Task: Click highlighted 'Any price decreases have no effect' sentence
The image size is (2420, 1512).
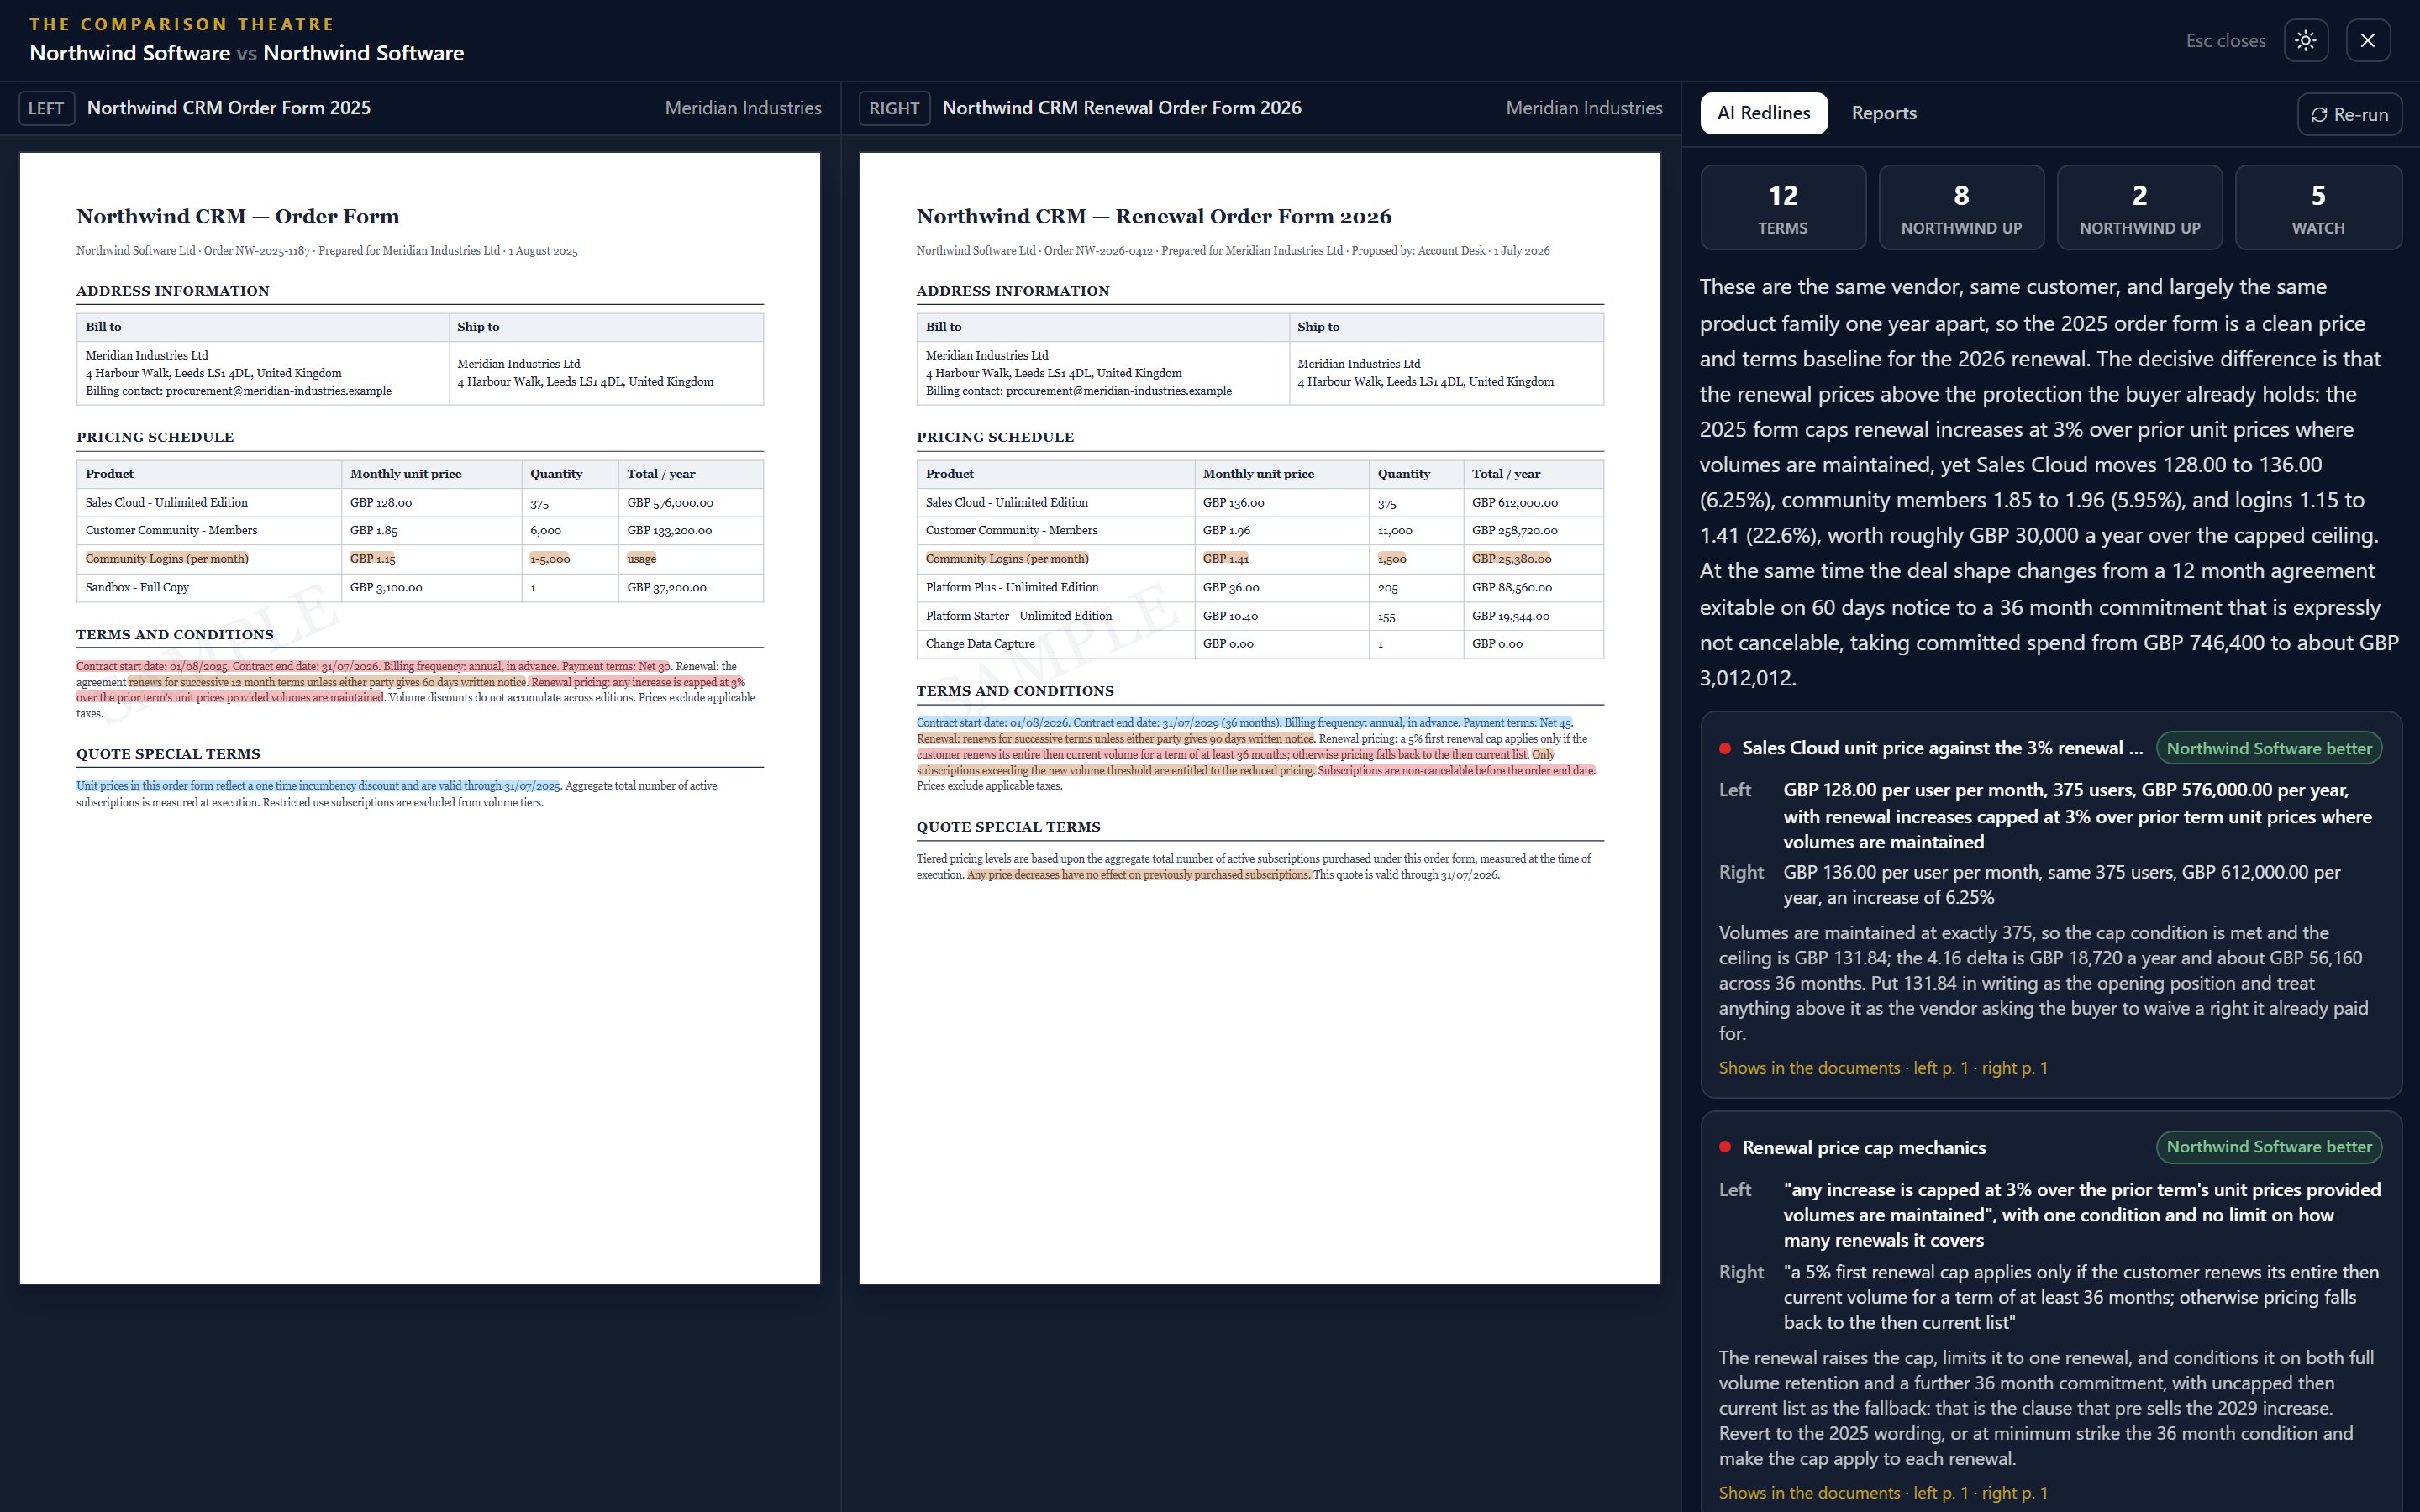Action: click(1139, 875)
